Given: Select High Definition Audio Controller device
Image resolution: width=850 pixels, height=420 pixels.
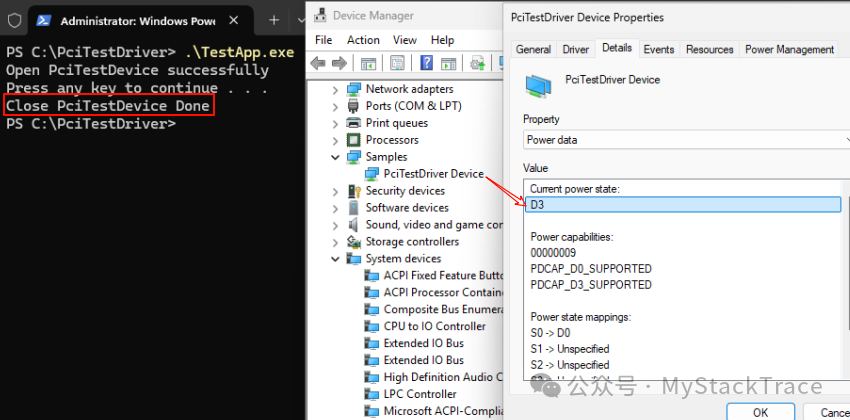Looking at the screenshot, I should (x=444, y=377).
